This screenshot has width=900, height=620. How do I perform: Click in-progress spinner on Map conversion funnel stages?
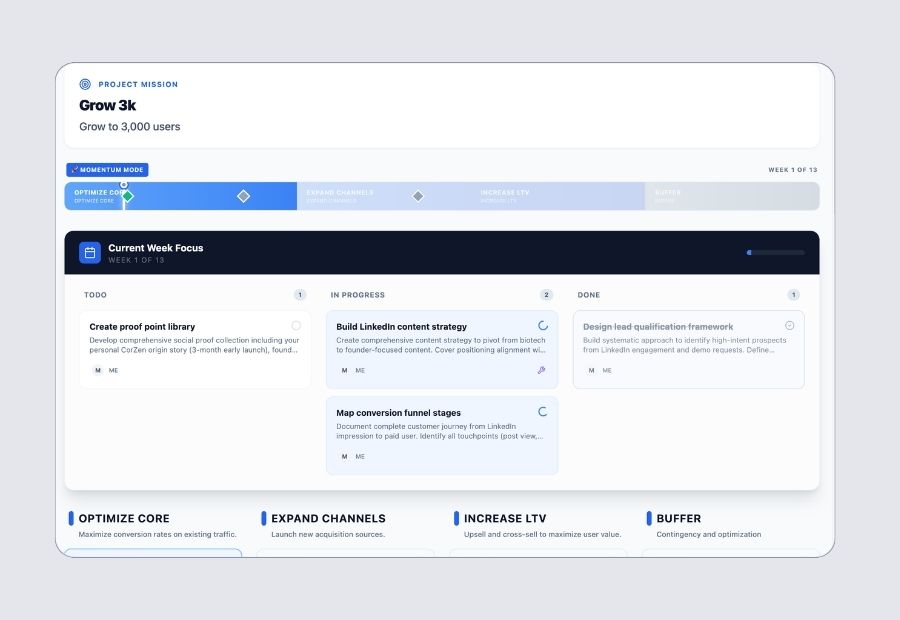coord(542,412)
